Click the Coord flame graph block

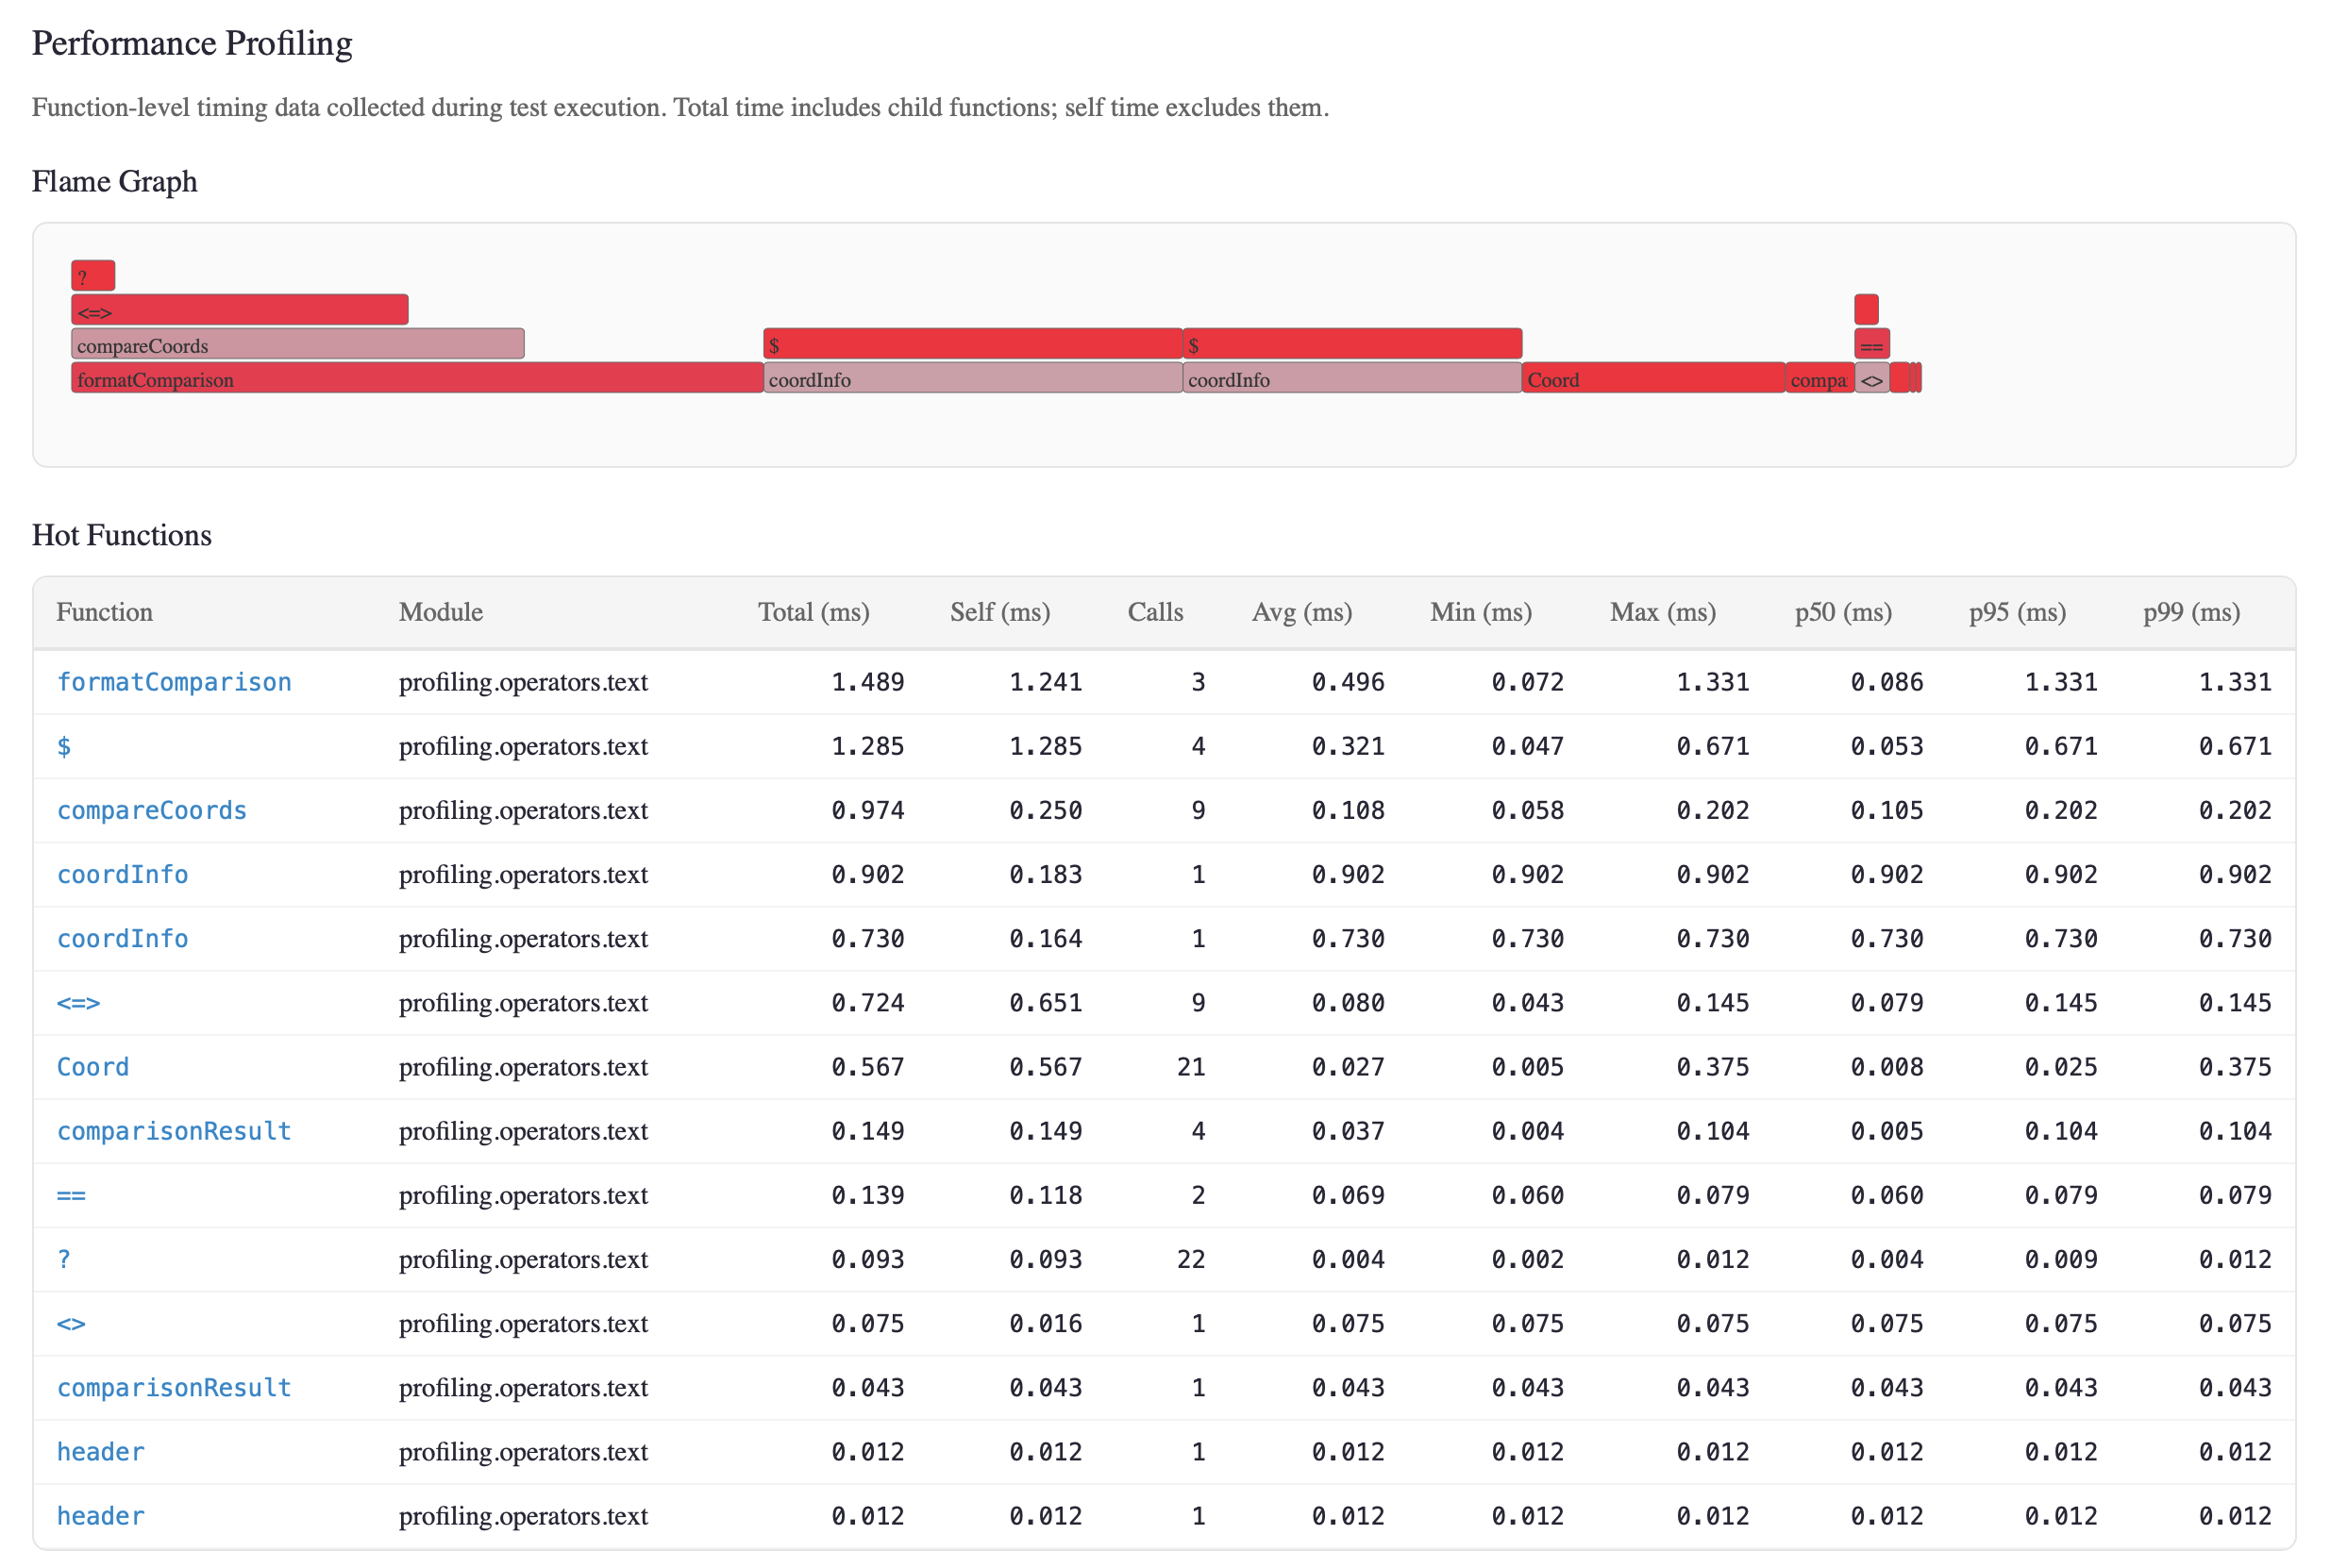(1652, 379)
